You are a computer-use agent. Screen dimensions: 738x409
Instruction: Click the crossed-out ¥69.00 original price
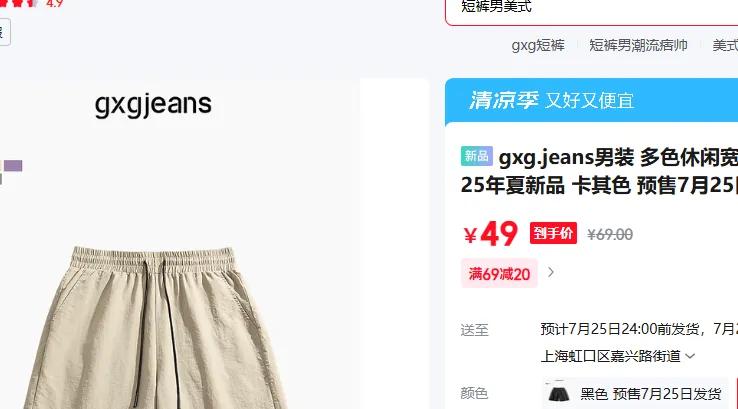pos(610,234)
